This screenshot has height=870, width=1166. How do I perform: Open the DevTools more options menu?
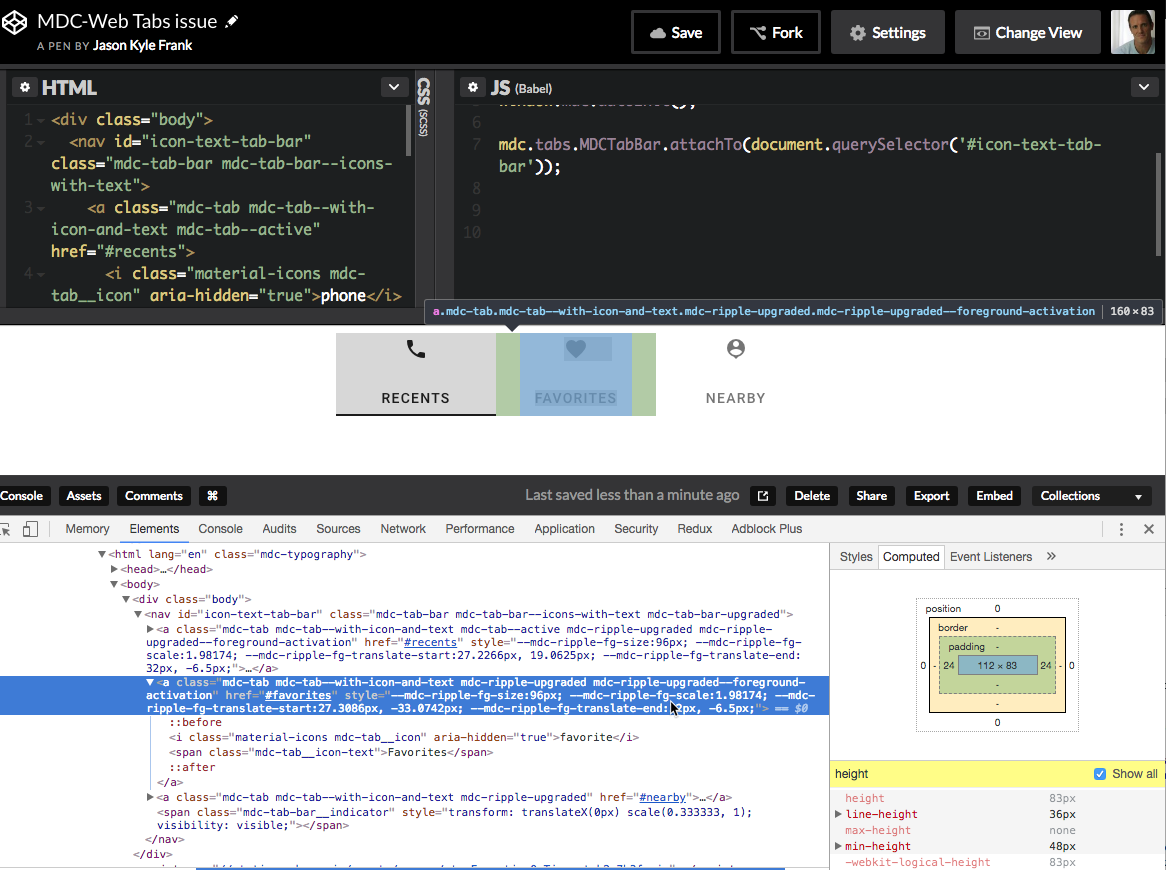[x=1123, y=528]
